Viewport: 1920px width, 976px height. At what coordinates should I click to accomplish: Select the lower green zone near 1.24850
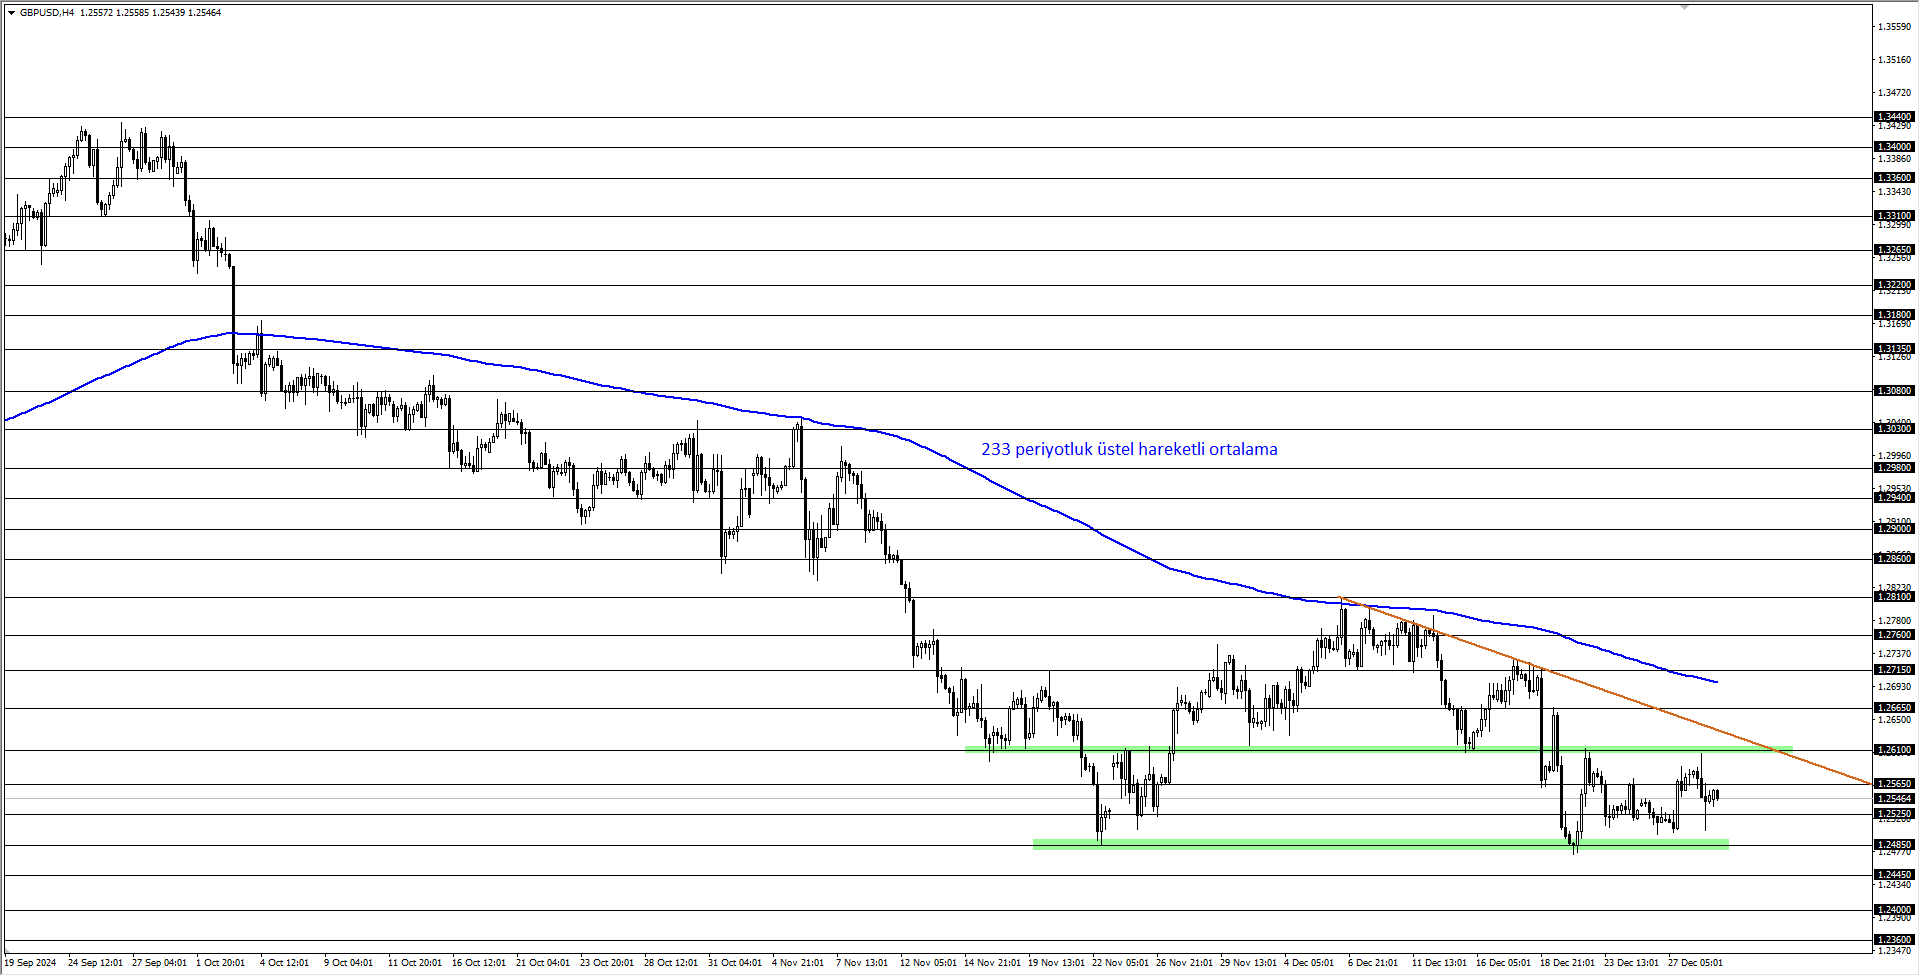pyautogui.click(x=1380, y=845)
